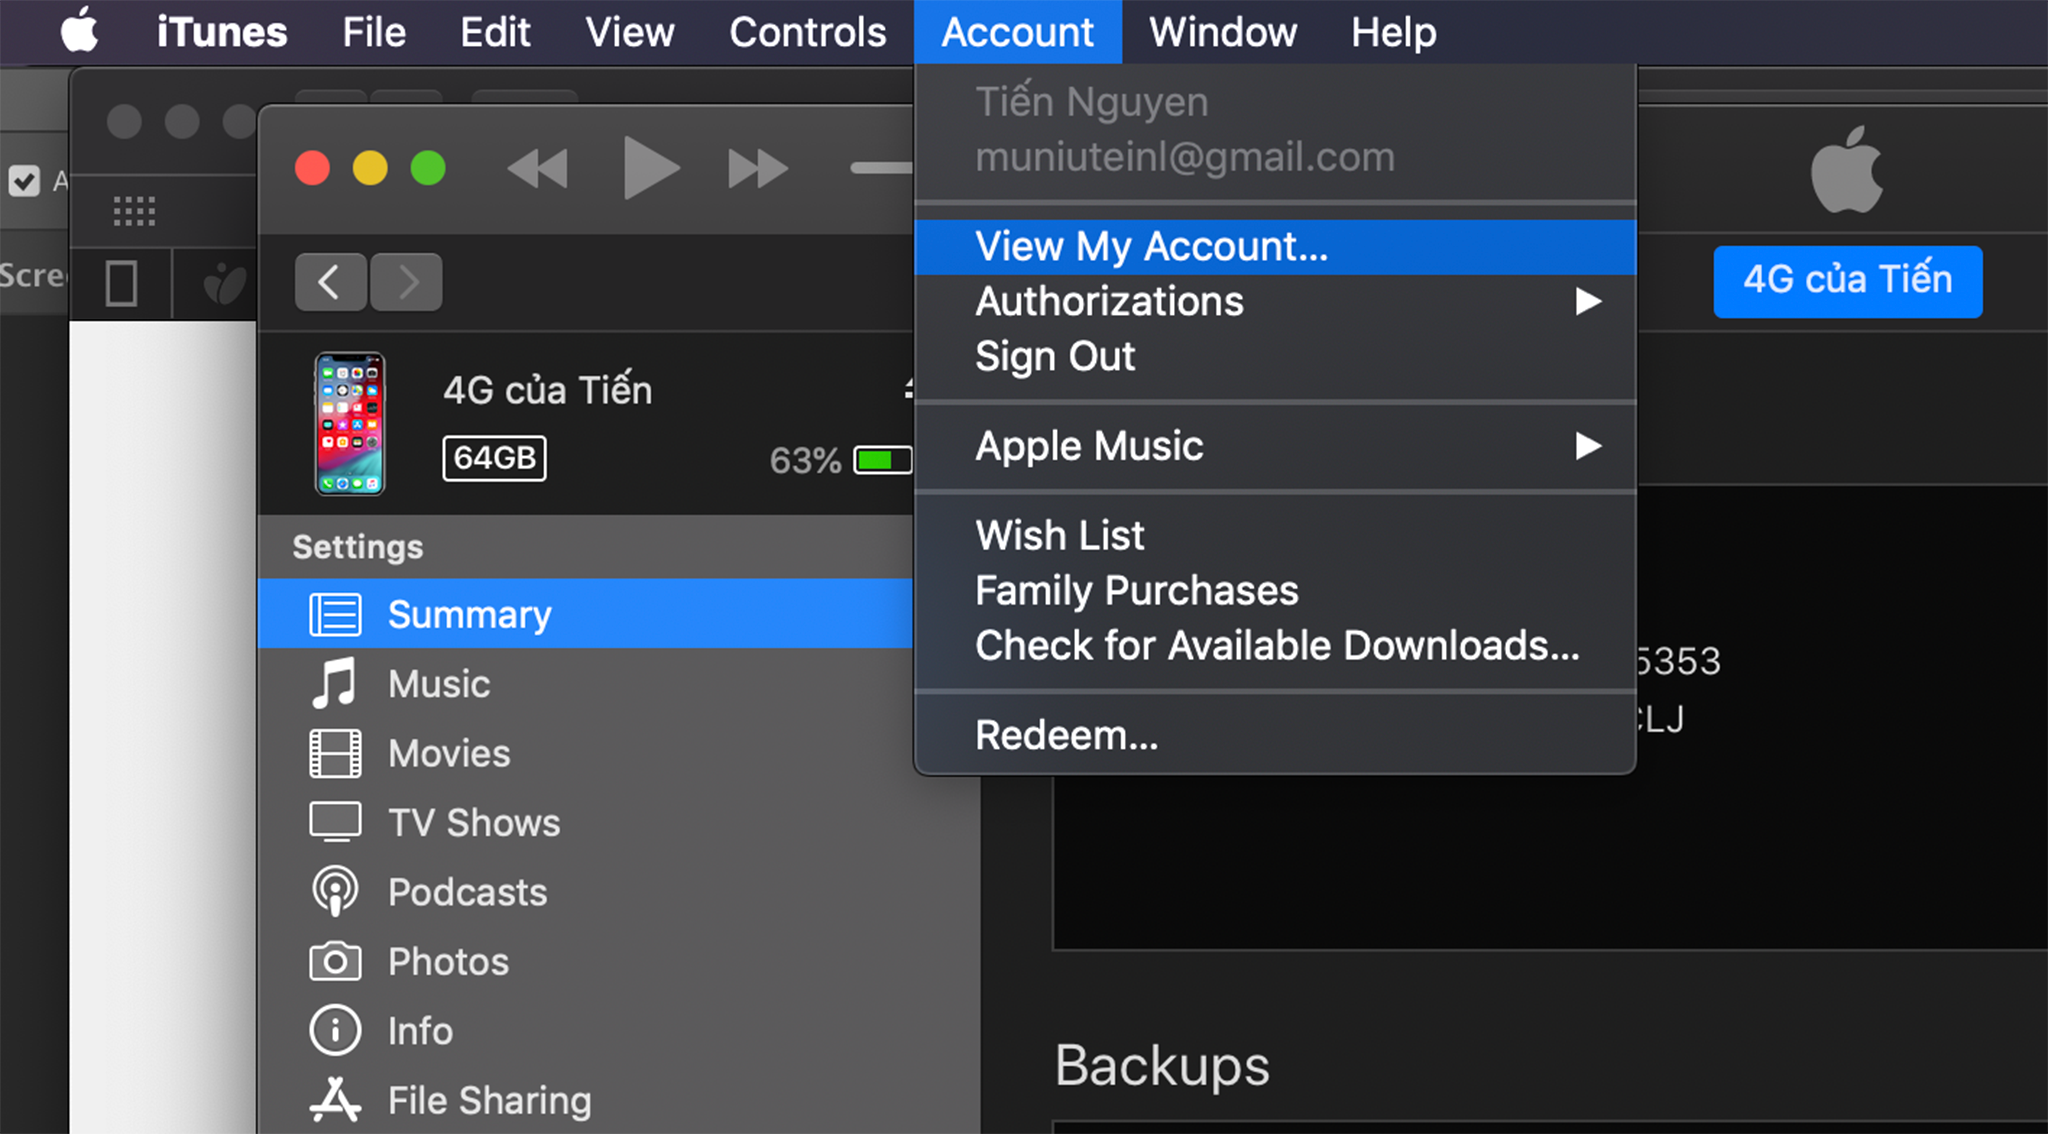Select Sign Out
Image resolution: width=2048 pixels, height=1134 pixels.
1275,357
